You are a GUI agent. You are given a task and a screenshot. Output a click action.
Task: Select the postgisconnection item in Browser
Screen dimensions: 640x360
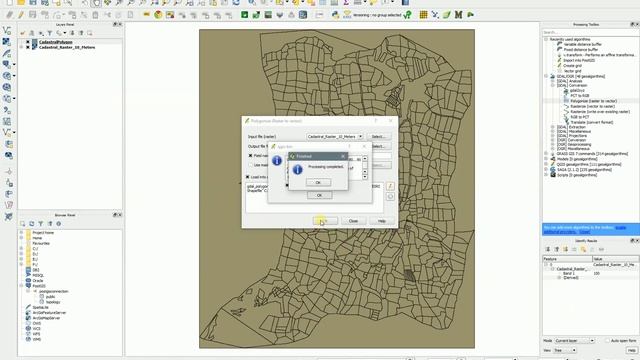(x=53, y=291)
